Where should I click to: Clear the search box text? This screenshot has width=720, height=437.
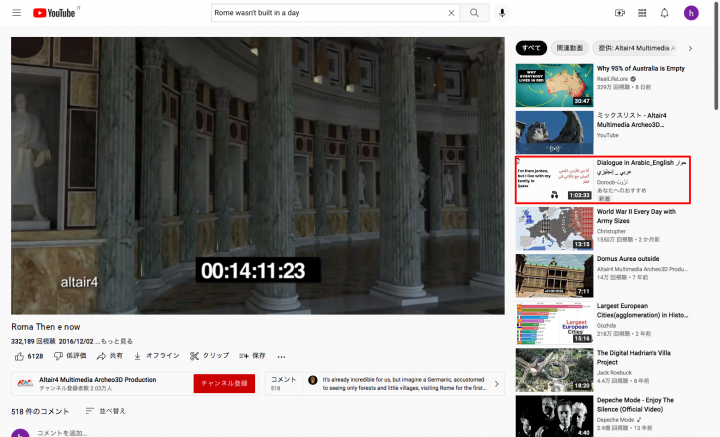(x=451, y=13)
